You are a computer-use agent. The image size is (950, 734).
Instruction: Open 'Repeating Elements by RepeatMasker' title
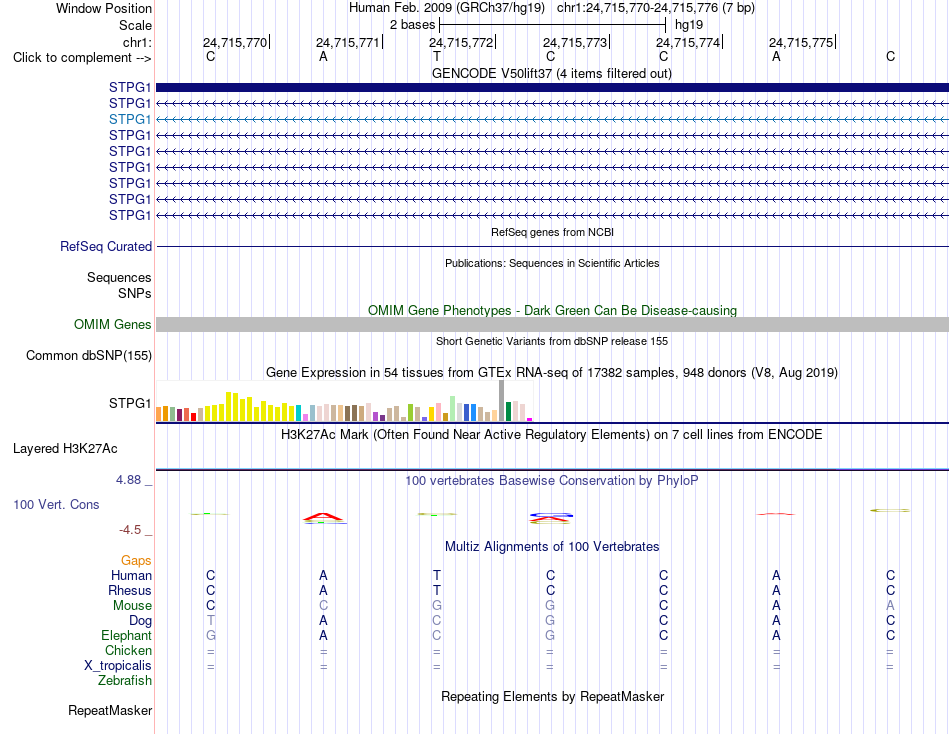(552, 696)
